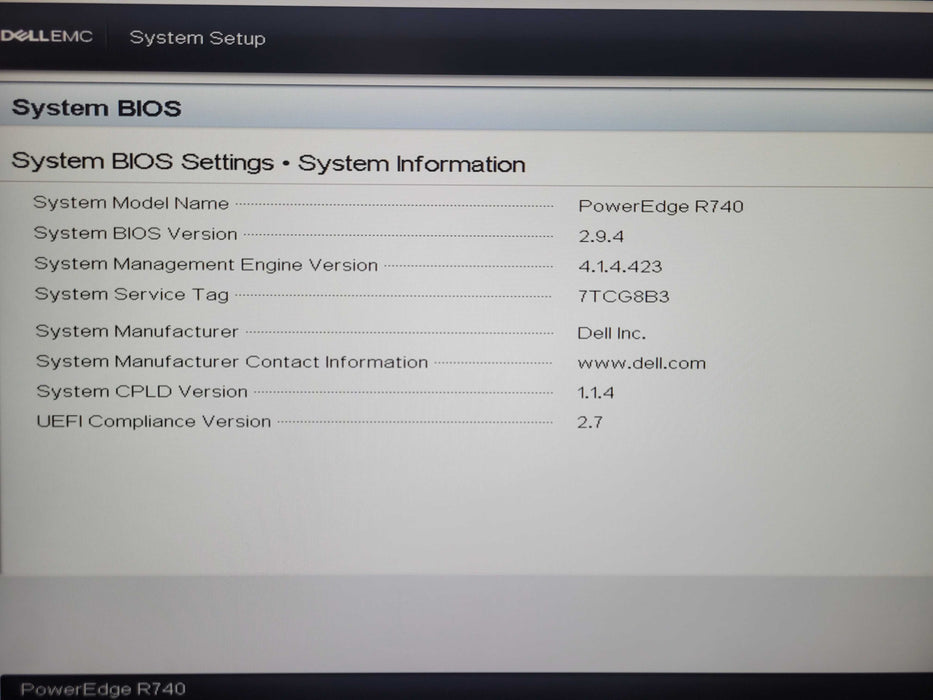The width and height of the screenshot is (933, 700).
Task: Select the System Service Tag label
Action: tap(132, 294)
